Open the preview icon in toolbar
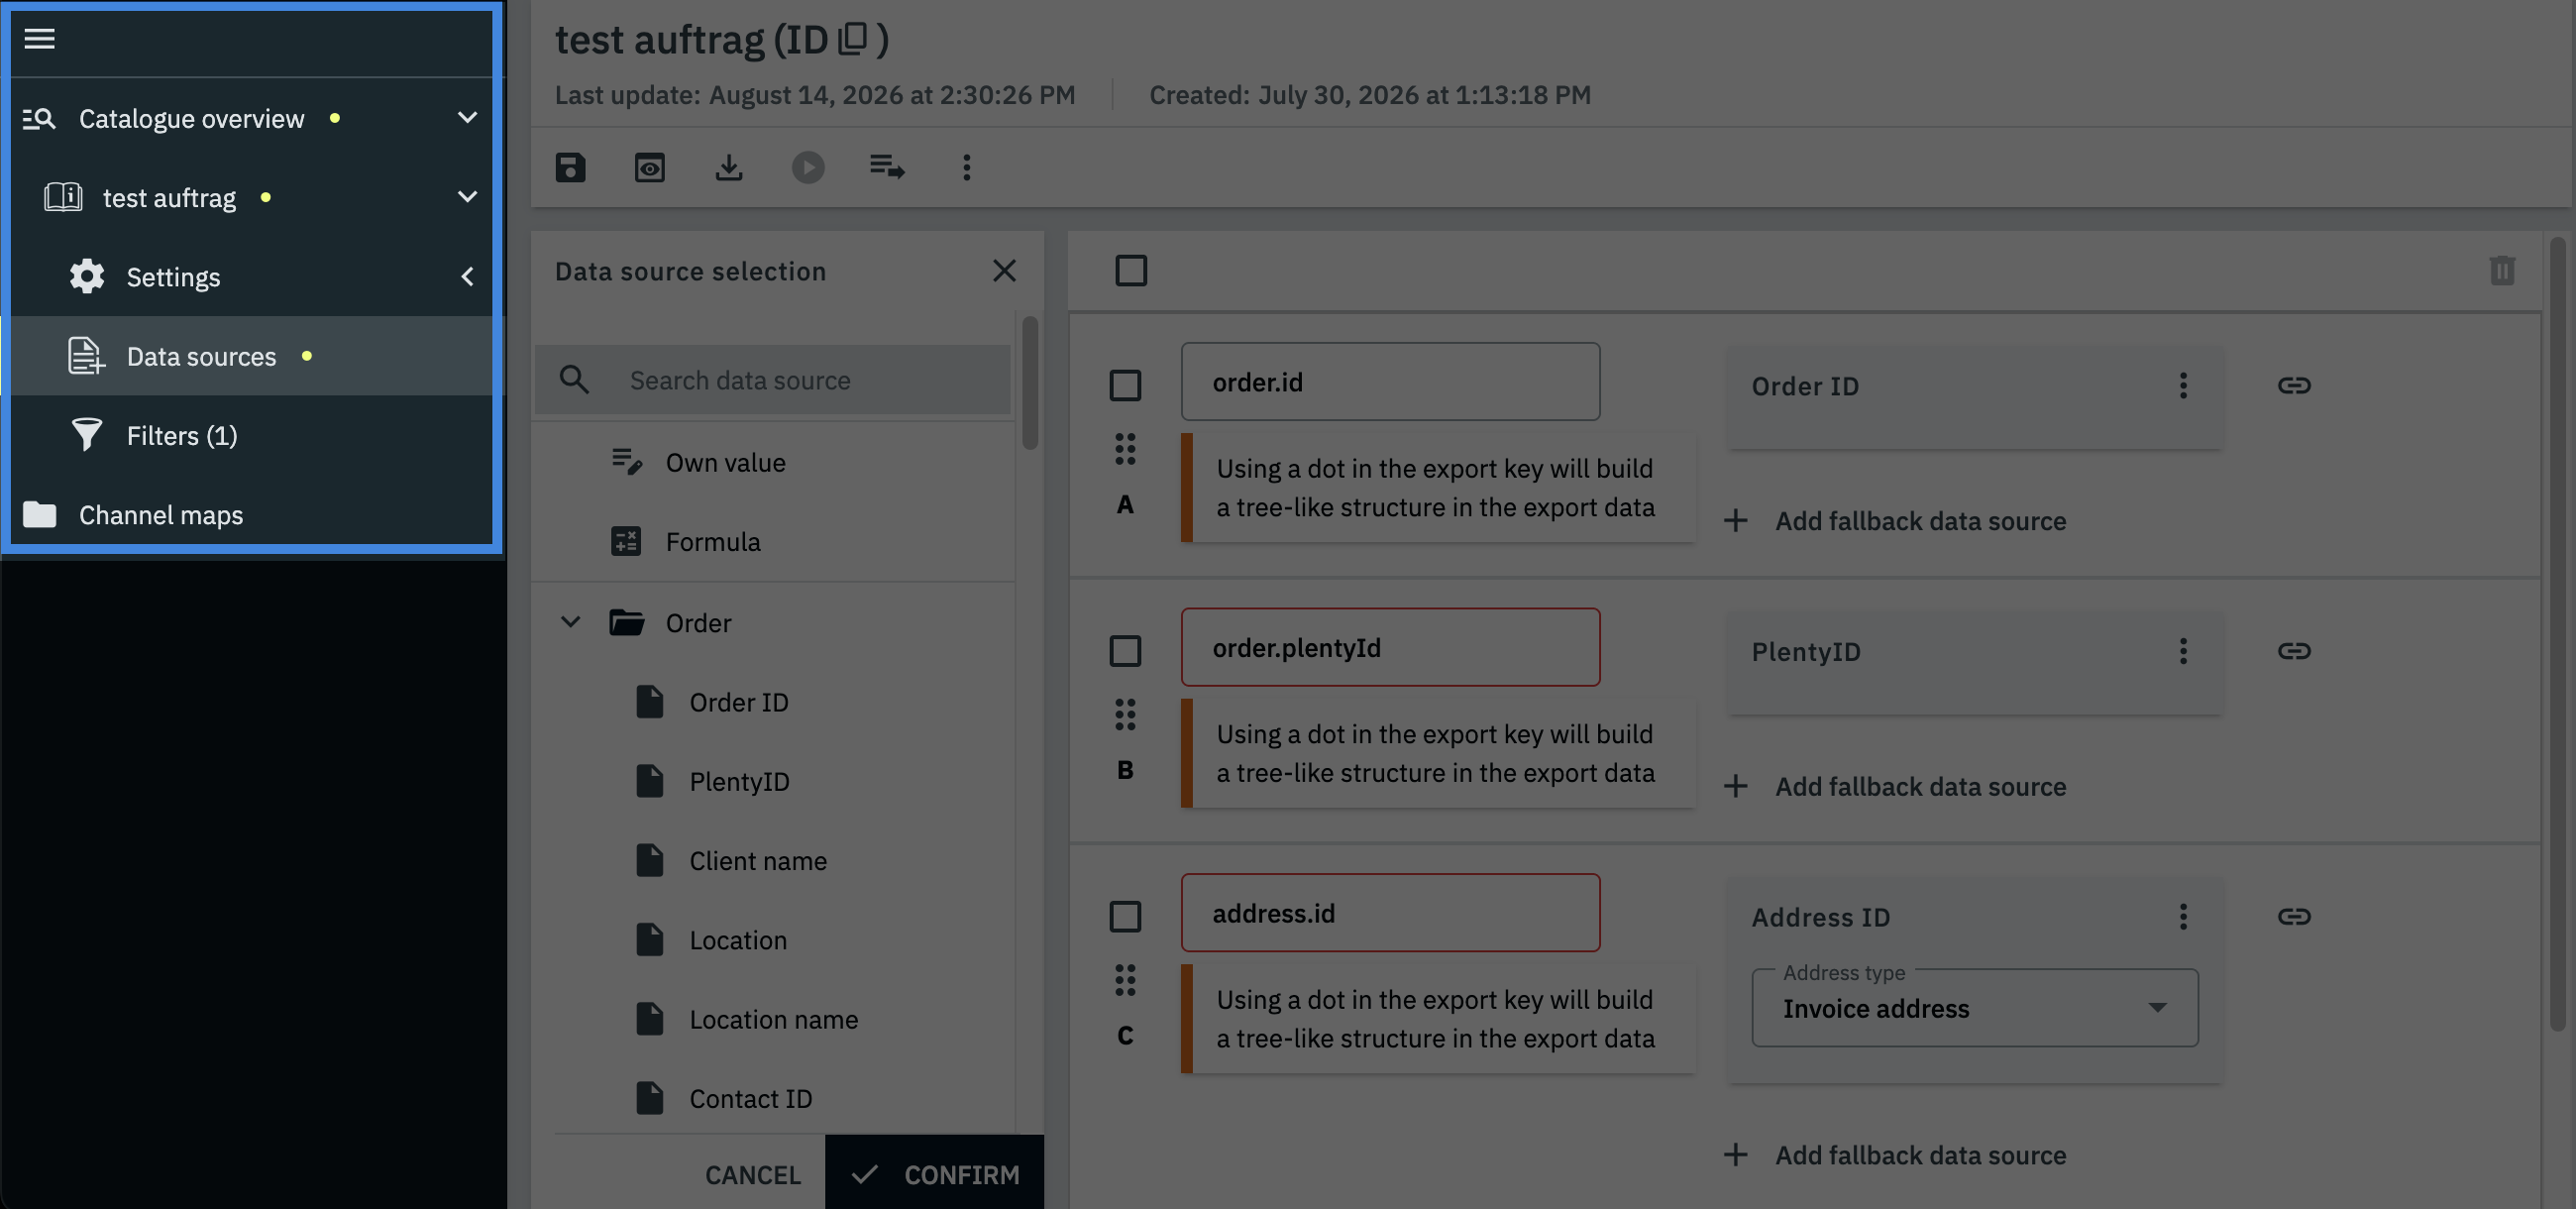Image resolution: width=2576 pixels, height=1209 pixels. [650, 167]
